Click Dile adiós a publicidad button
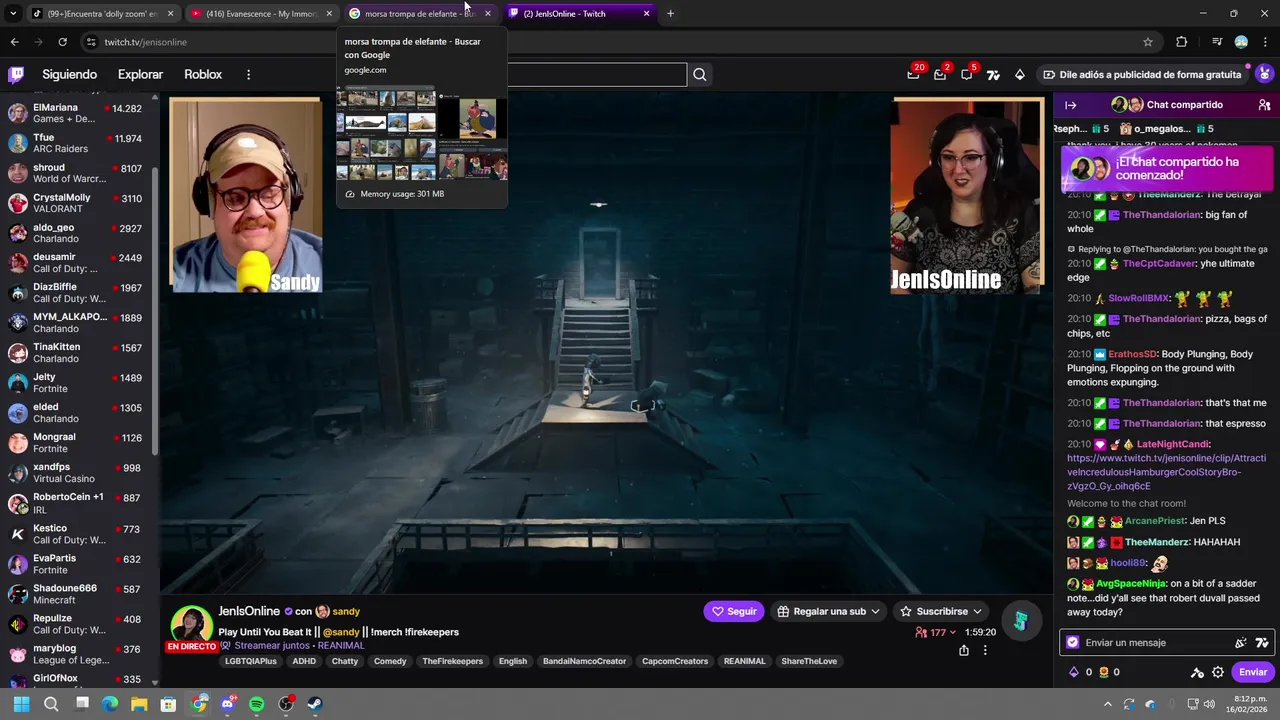The height and width of the screenshot is (720, 1280). (x=1141, y=74)
